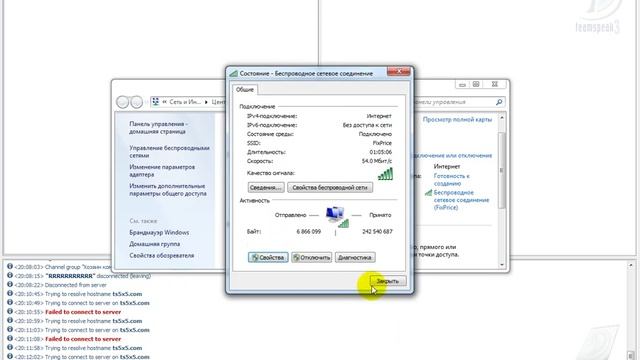Click info icon of 20:10:49 log line
The image size is (640, 360).
pos(10,302)
